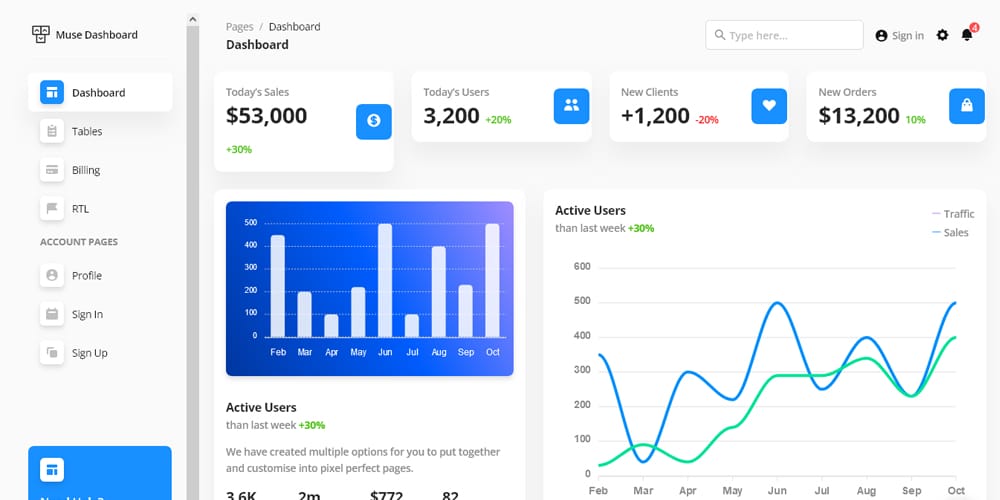Click the Dashboard breadcrumb item
Image resolution: width=1000 pixels, height=500 pixels.
coord(295,27)
